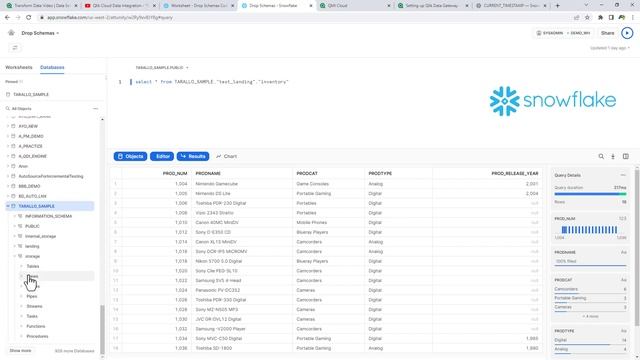
Task: Close the Drop Schemas - Snowflake browser tab
Action: [311, 6]
